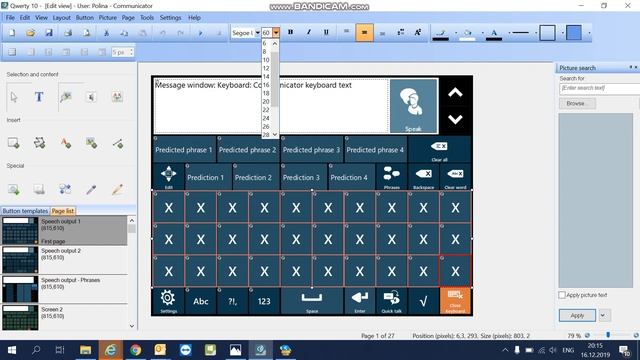The height and width of the screenshot is (360, 640).
Task: Click the Abc keyboard button
Action: pyautogui.click(x=200, y=301)
